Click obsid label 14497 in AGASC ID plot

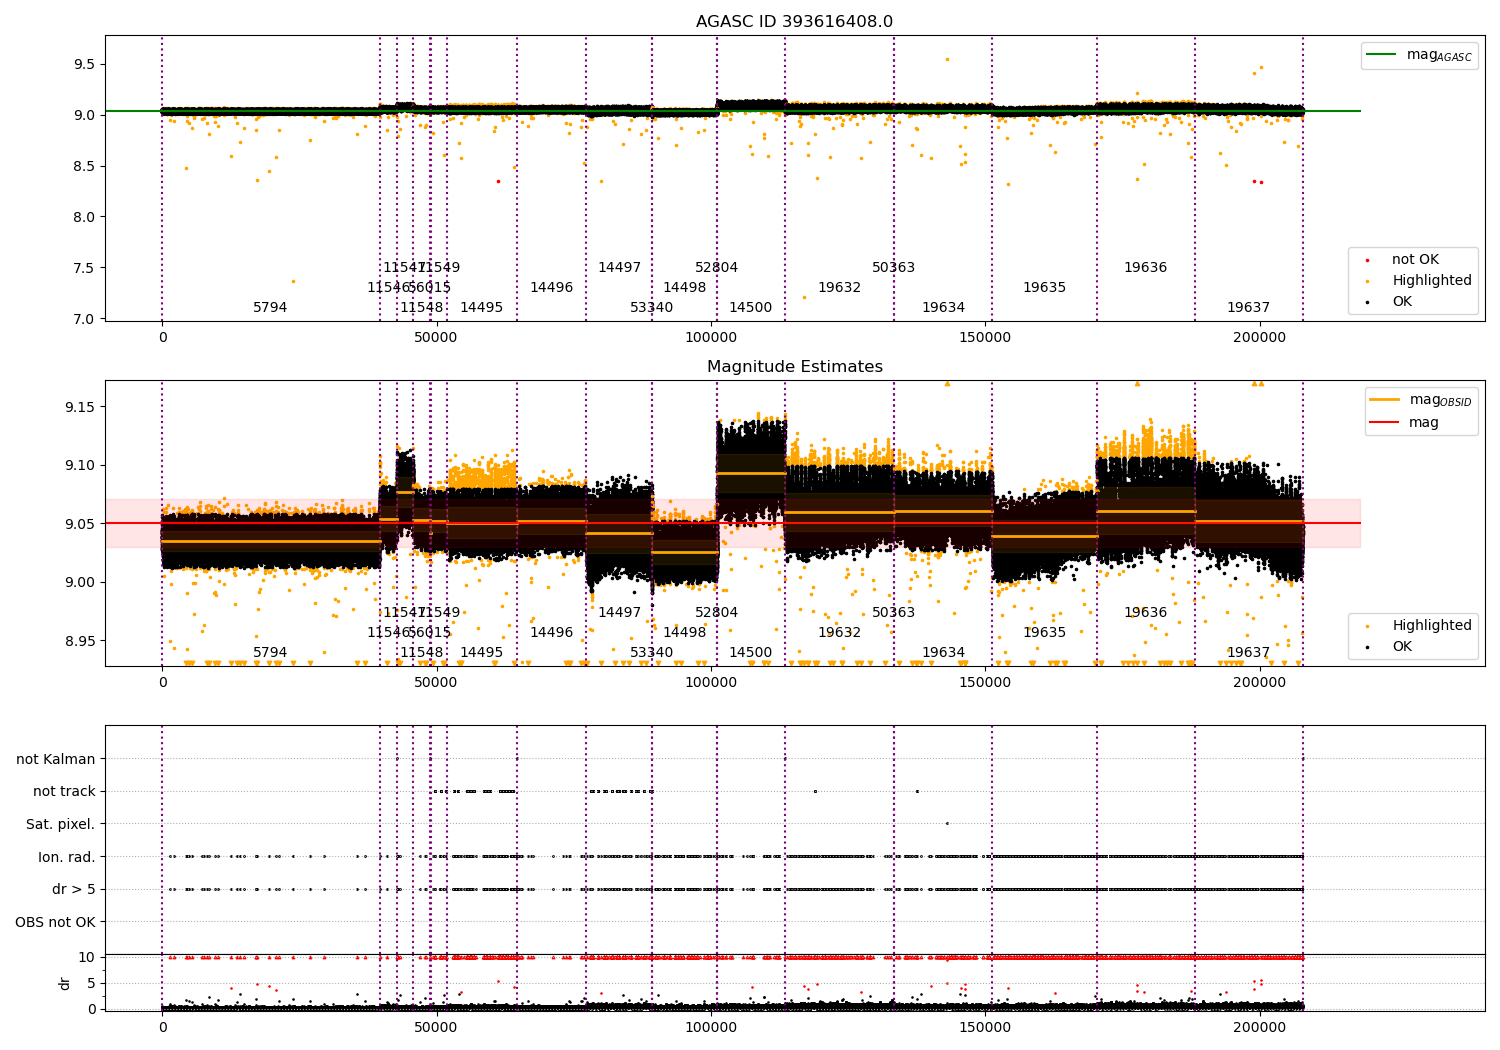click(620, 268)
